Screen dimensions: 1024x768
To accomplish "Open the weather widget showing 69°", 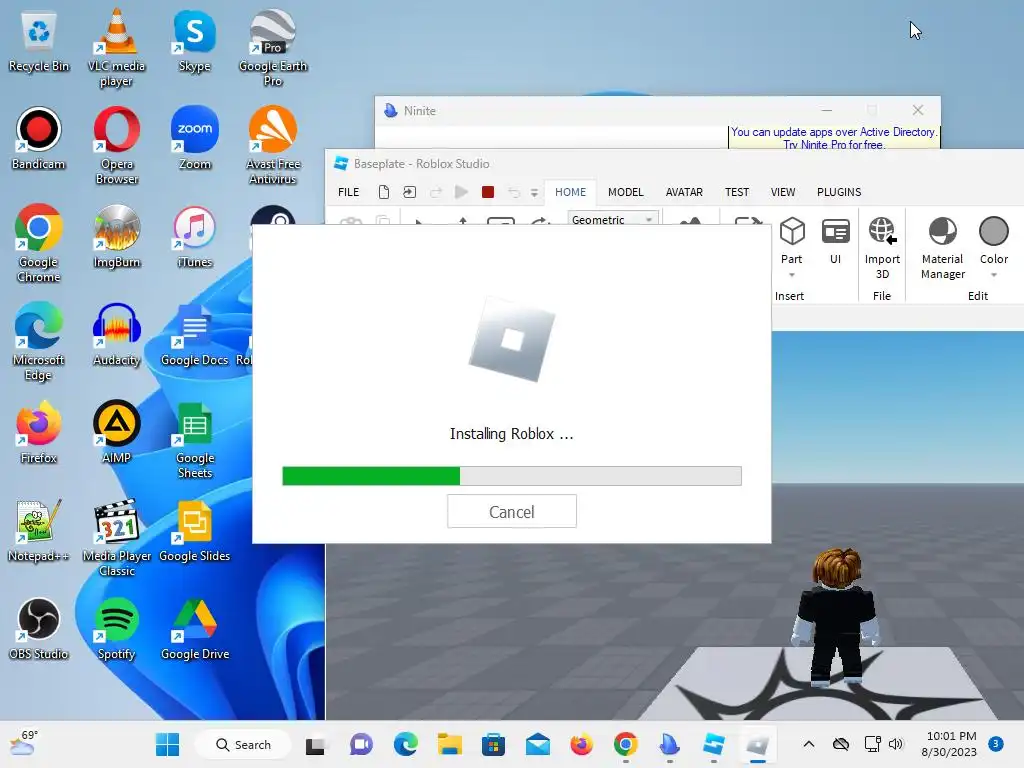I will pyautogui.click(x=24, y=743).
